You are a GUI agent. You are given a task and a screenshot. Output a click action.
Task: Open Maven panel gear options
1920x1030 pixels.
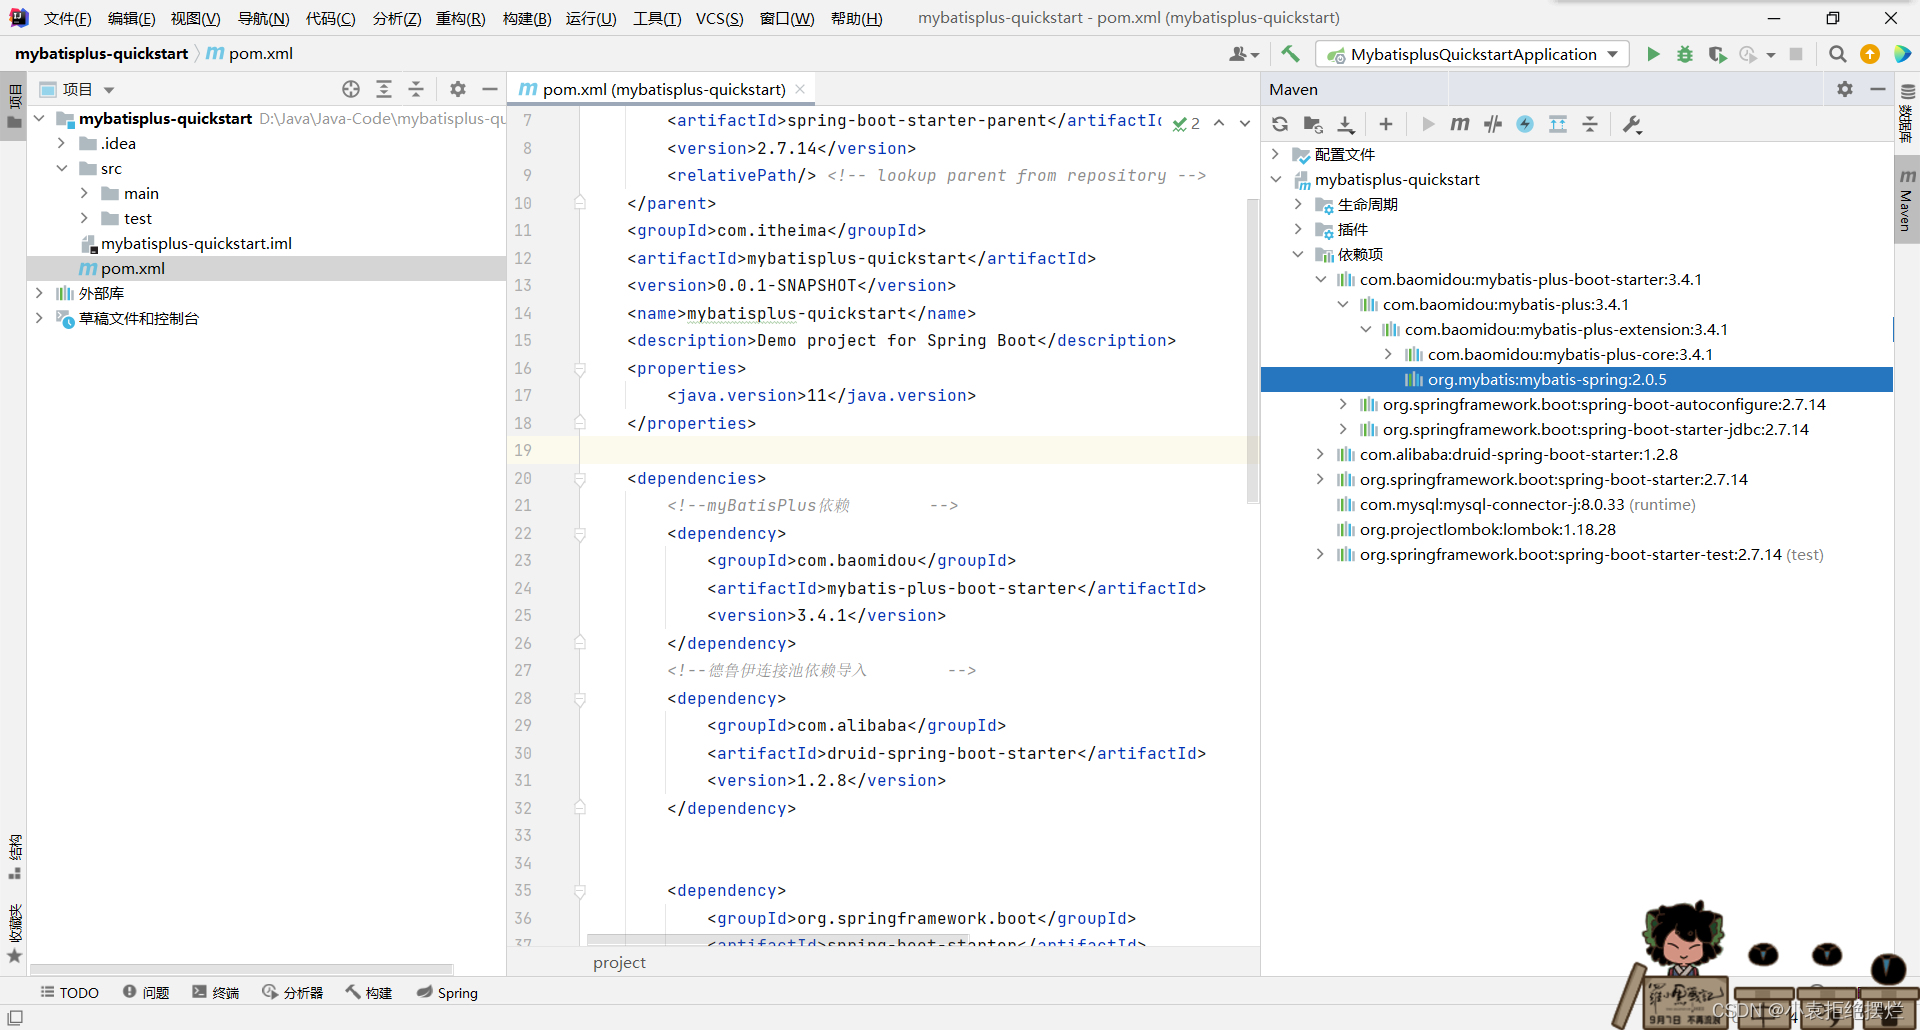[1845, 89]
